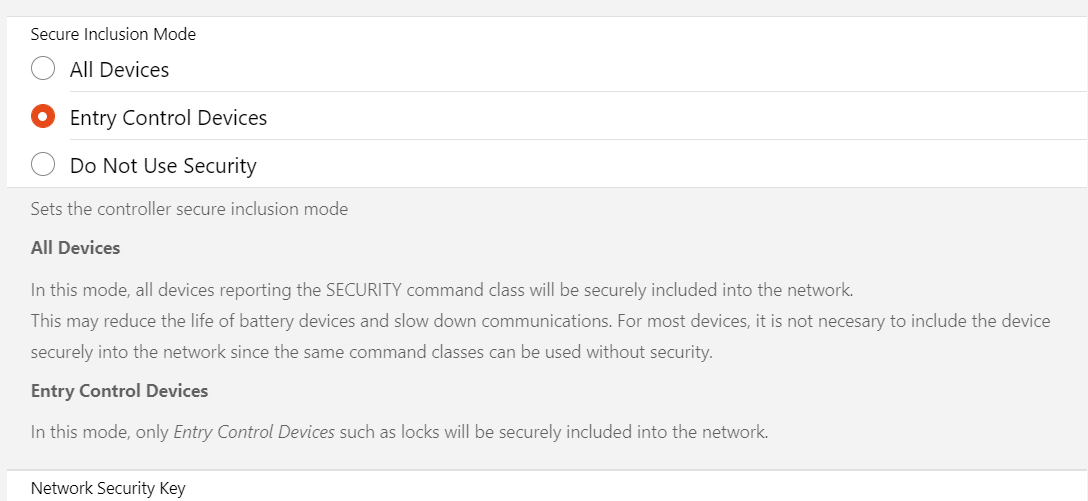Click the "Do Not Use Security" option label
Viewport: 1088px width, 501px height.
pos(163,166)
